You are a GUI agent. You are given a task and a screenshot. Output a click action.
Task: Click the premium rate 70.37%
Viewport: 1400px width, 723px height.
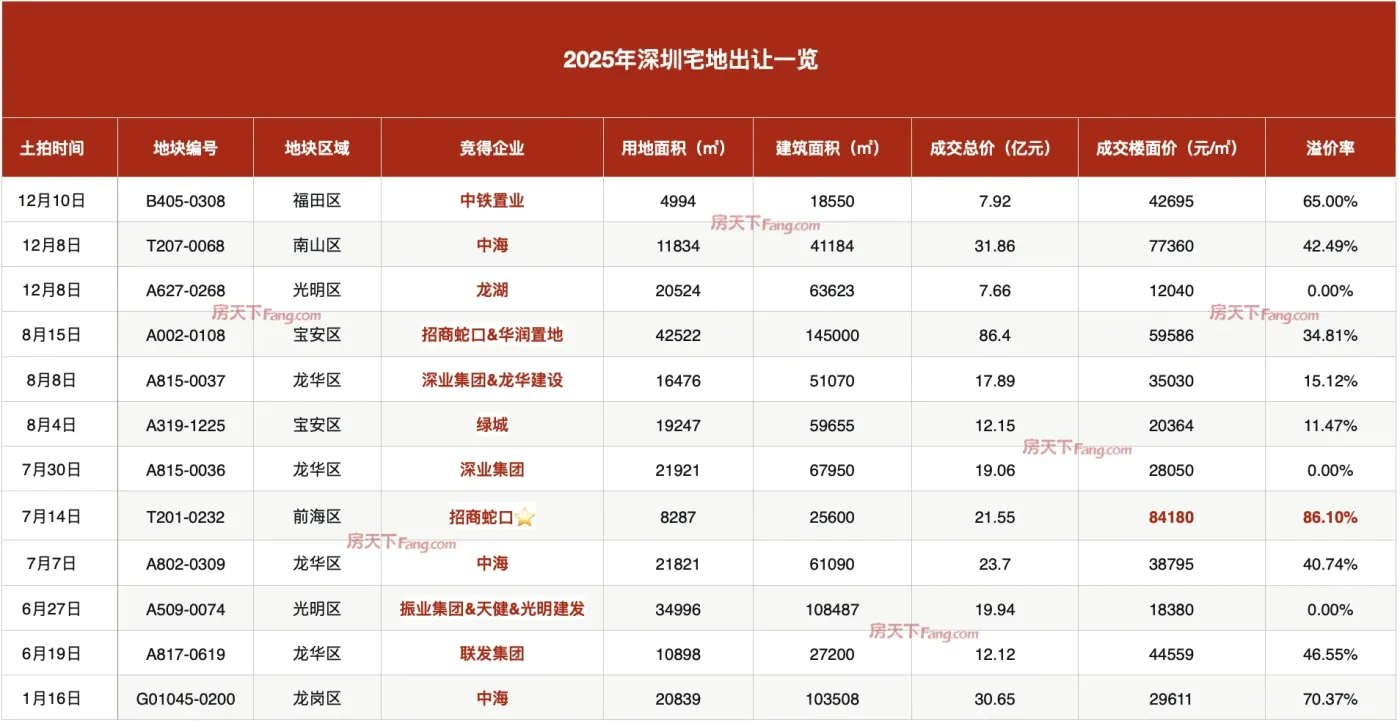pyautogui.click(x=1331, y=699)
